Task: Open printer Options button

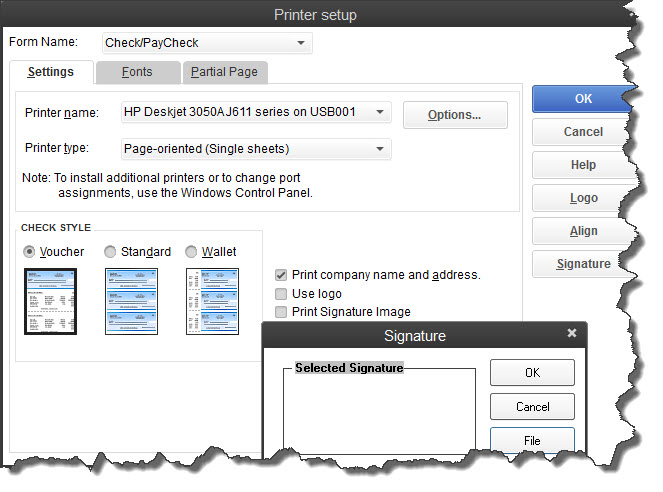Action: (x=454, y=115)
